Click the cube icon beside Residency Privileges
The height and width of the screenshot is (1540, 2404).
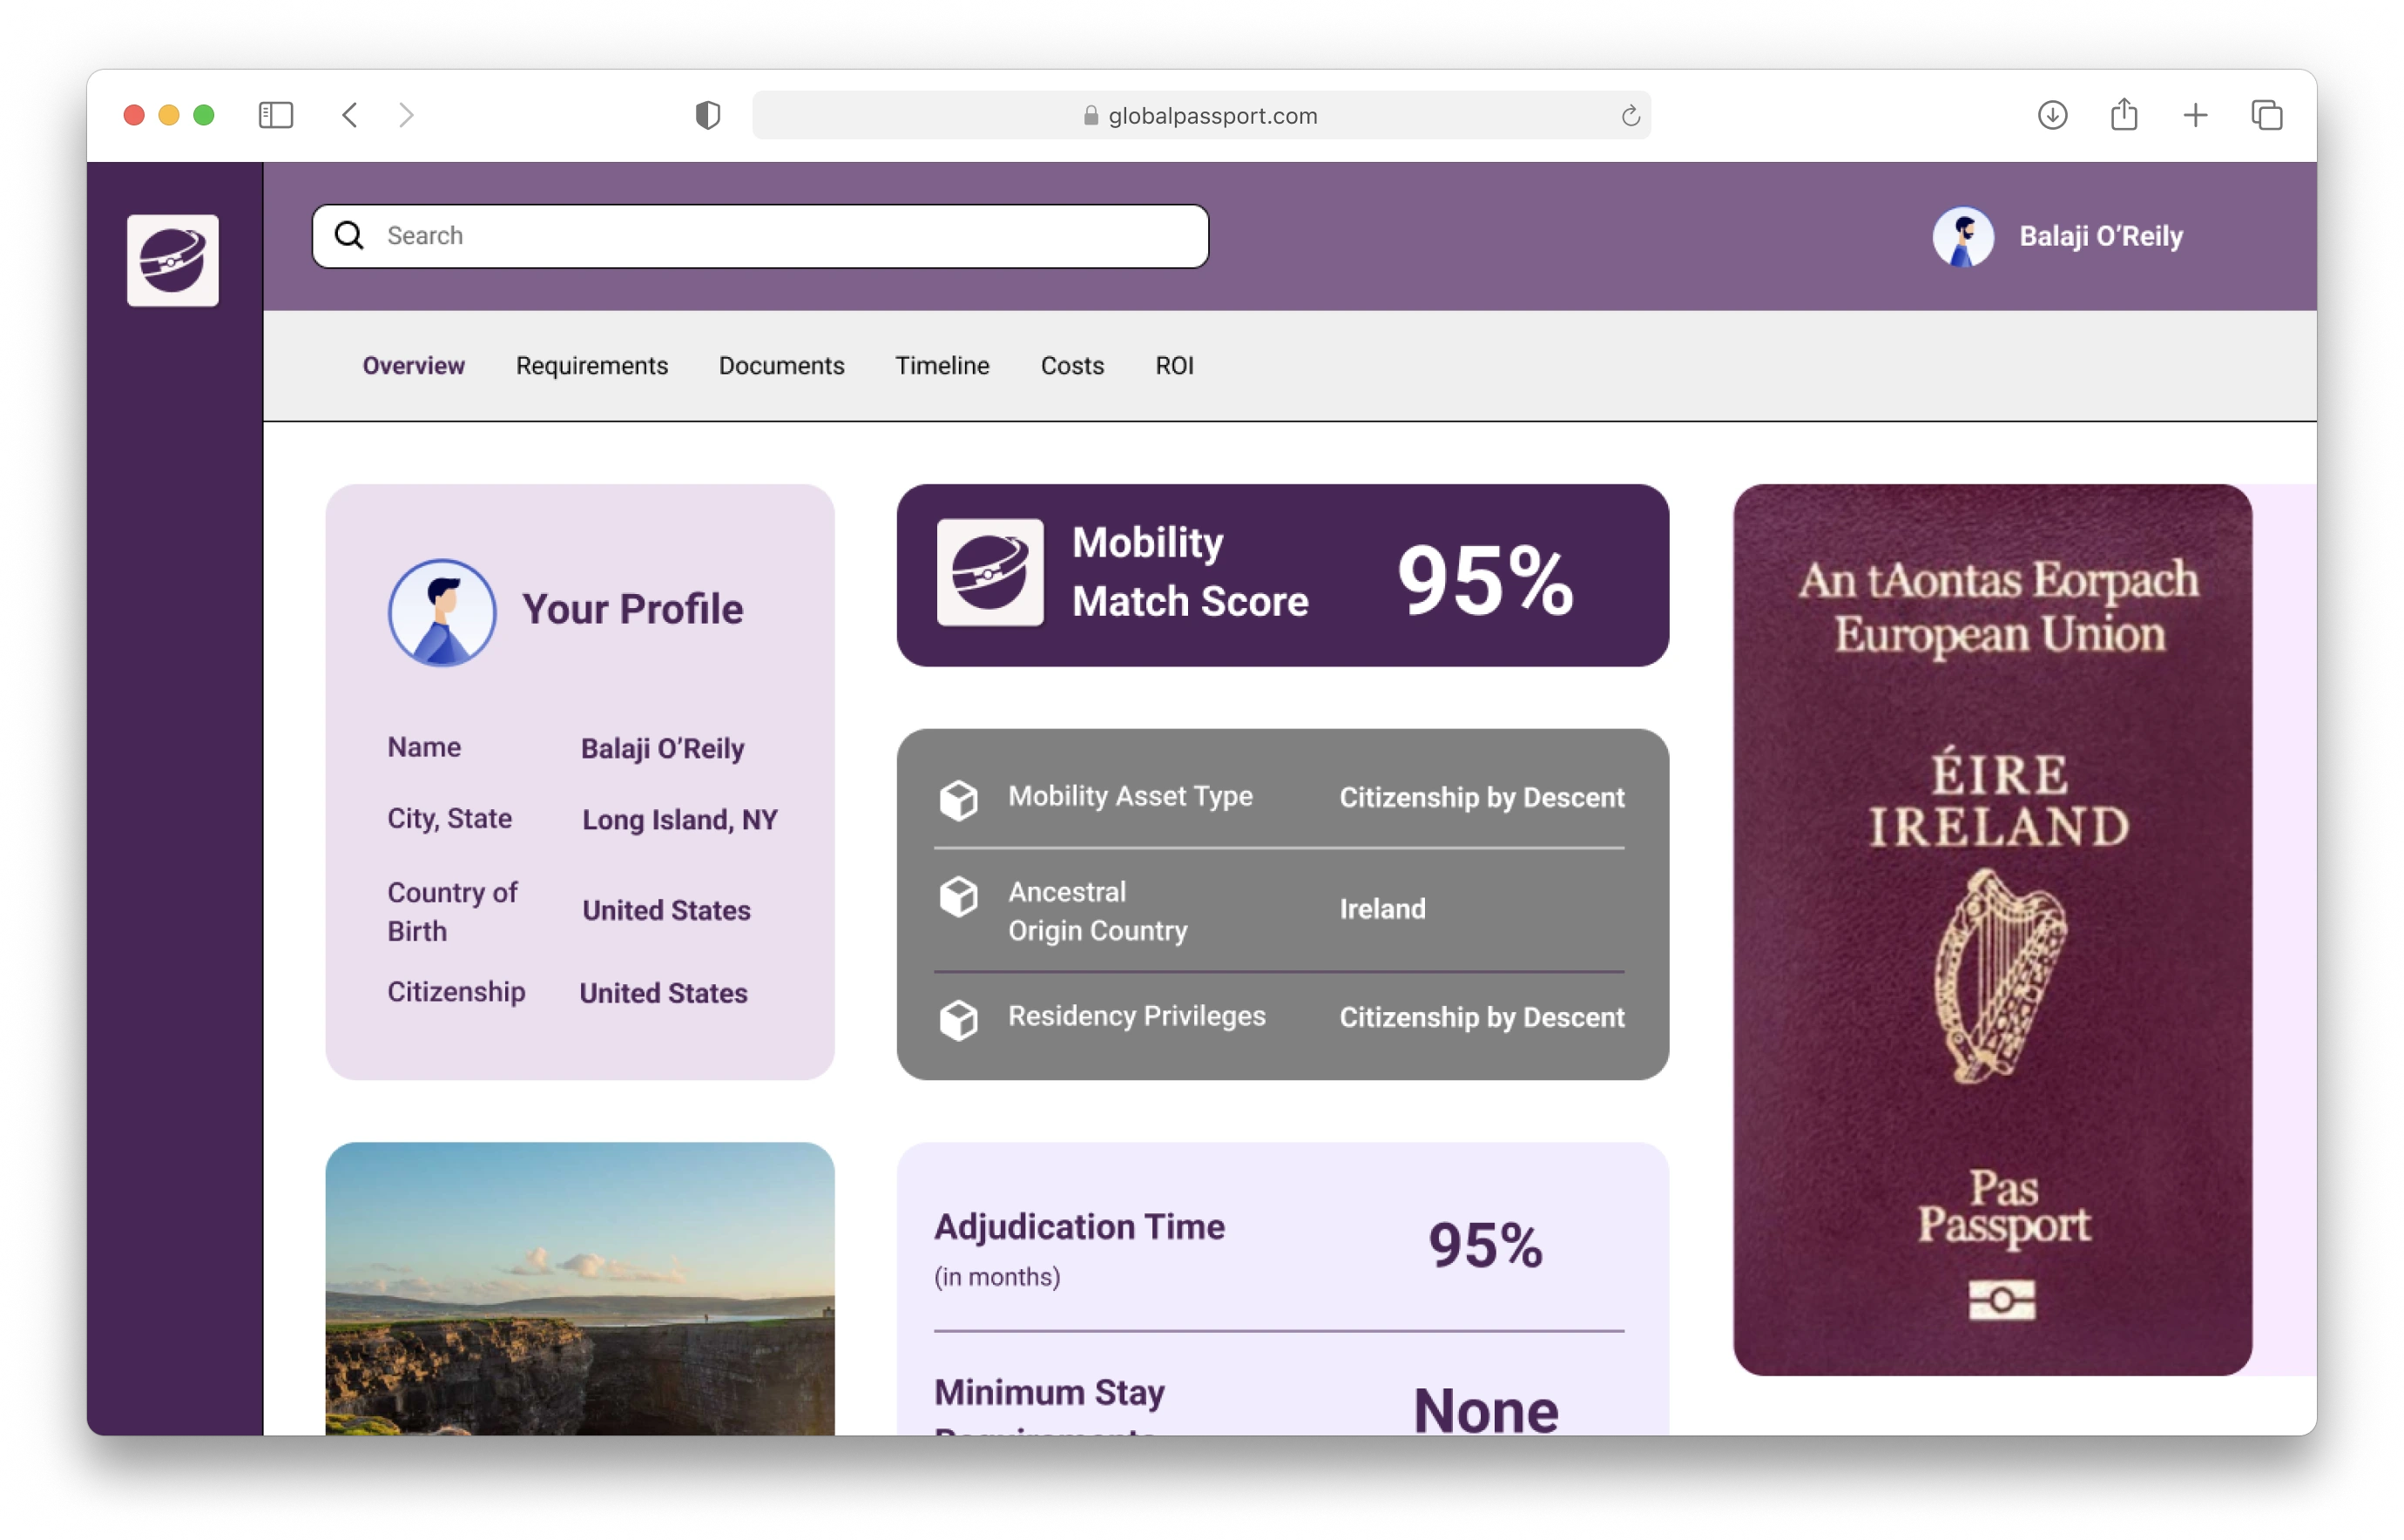(958, 1019)
